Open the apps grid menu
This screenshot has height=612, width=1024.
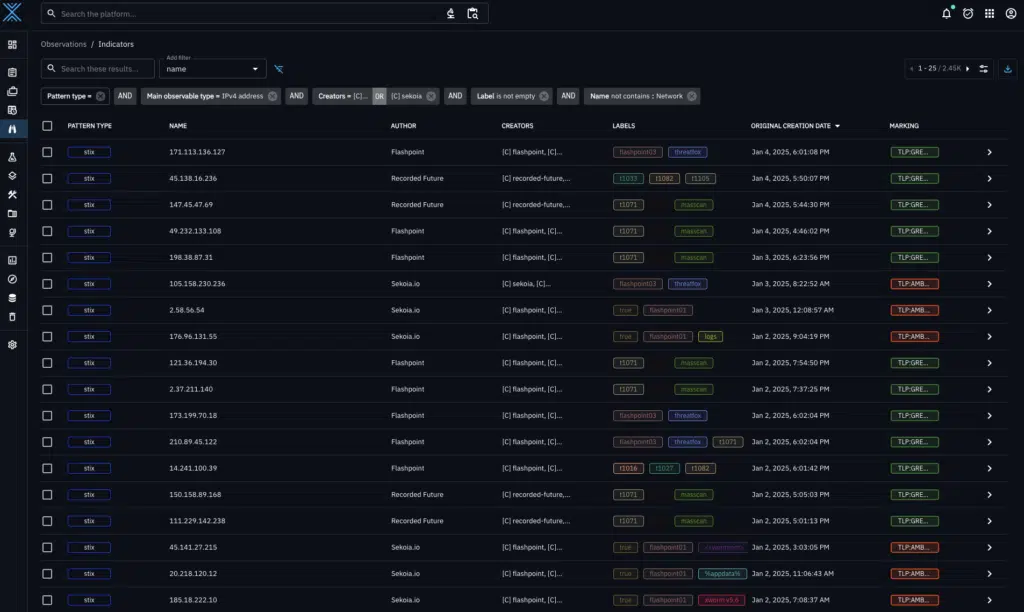pos(990,14)
